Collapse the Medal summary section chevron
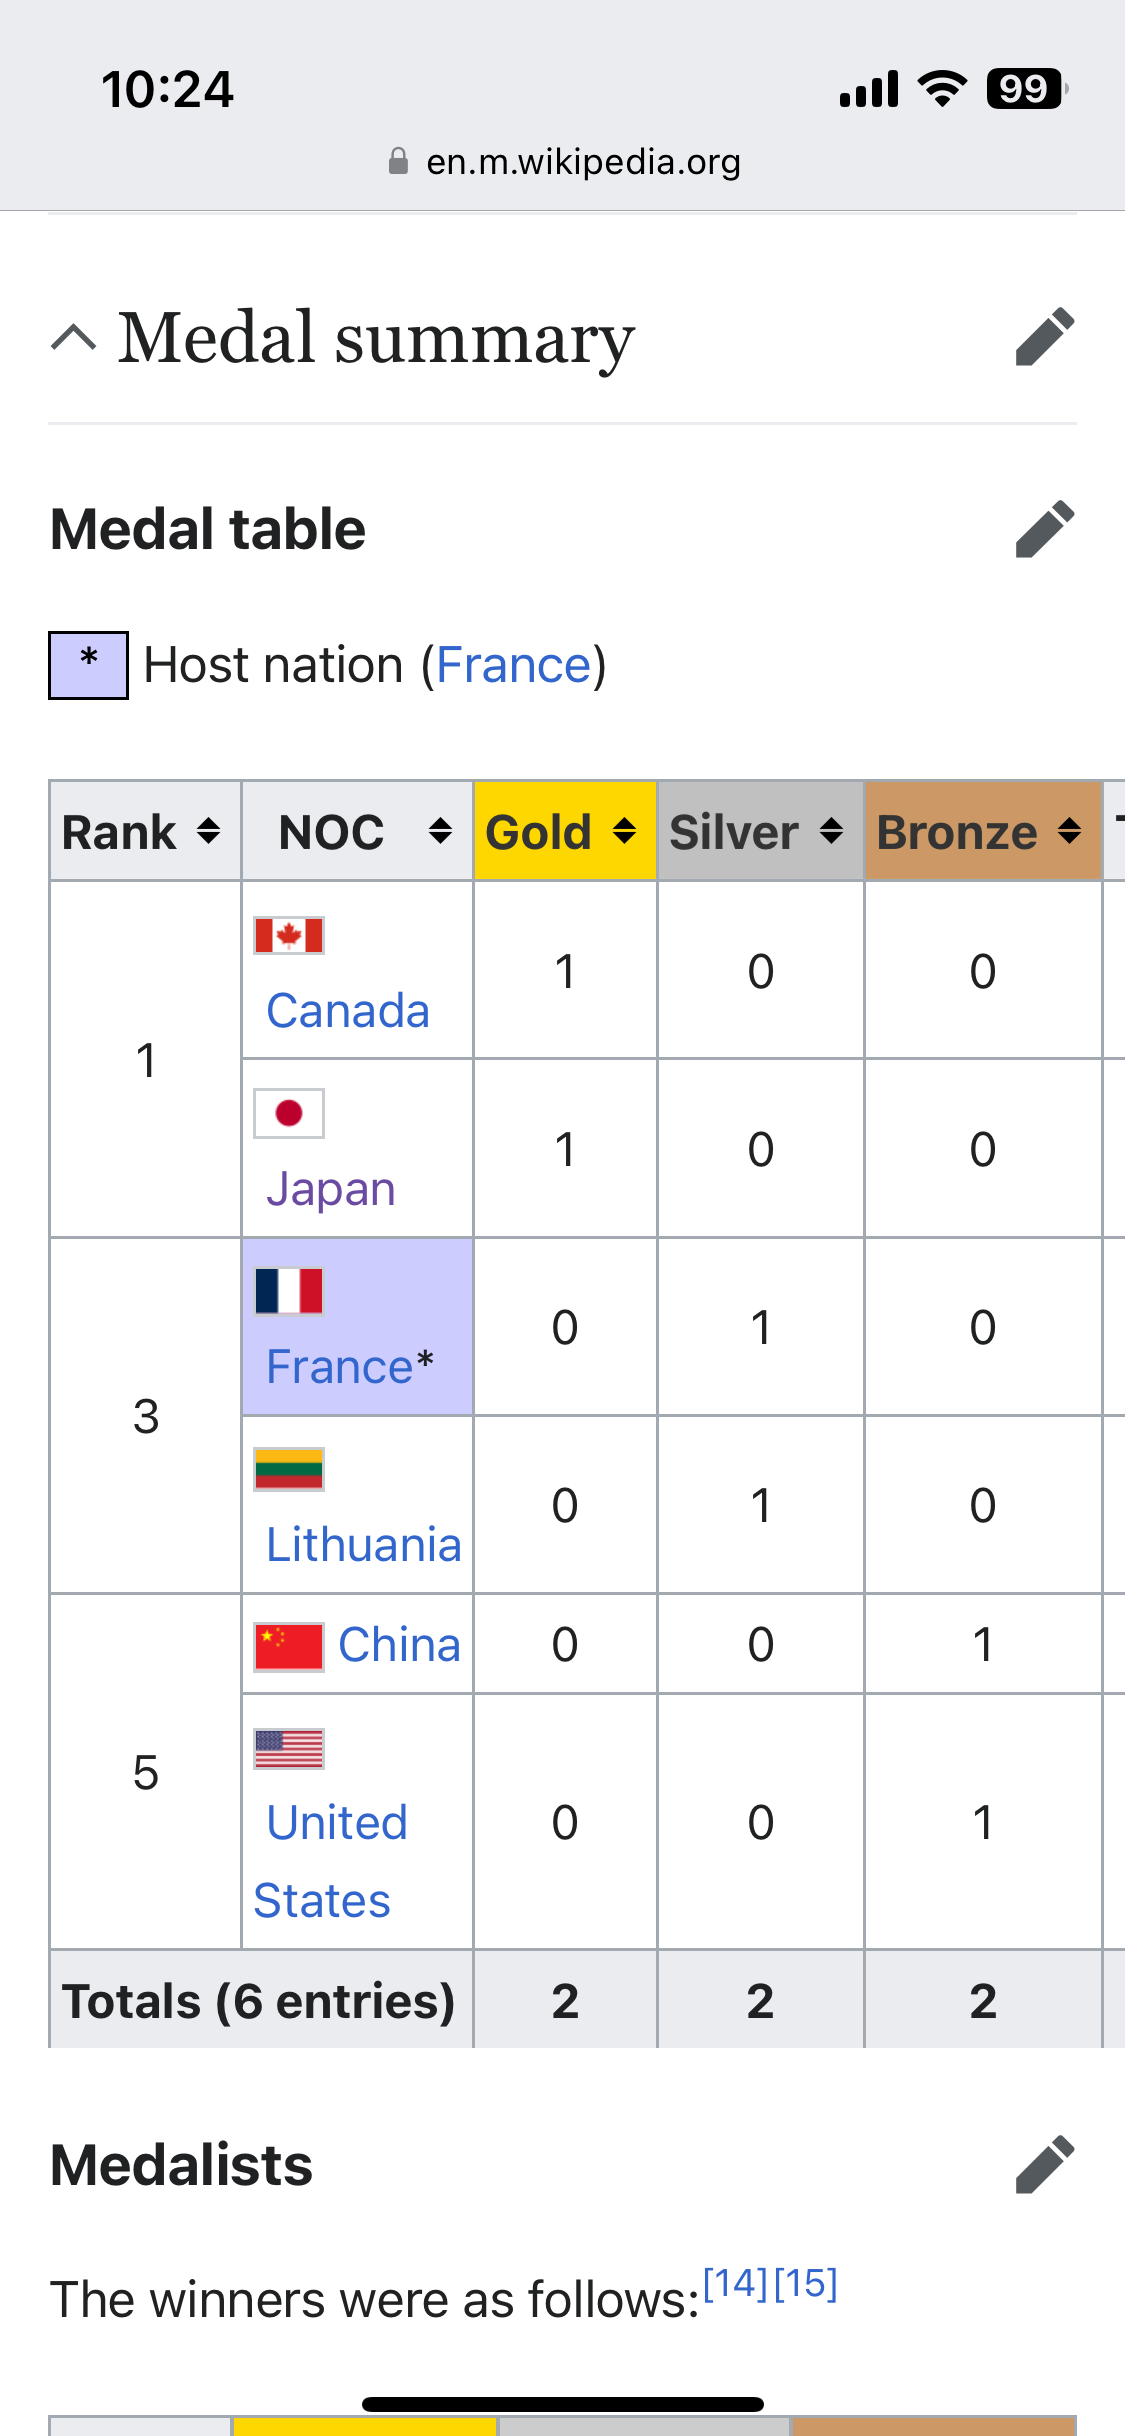 pyautogui.click(x=74, y=338)
